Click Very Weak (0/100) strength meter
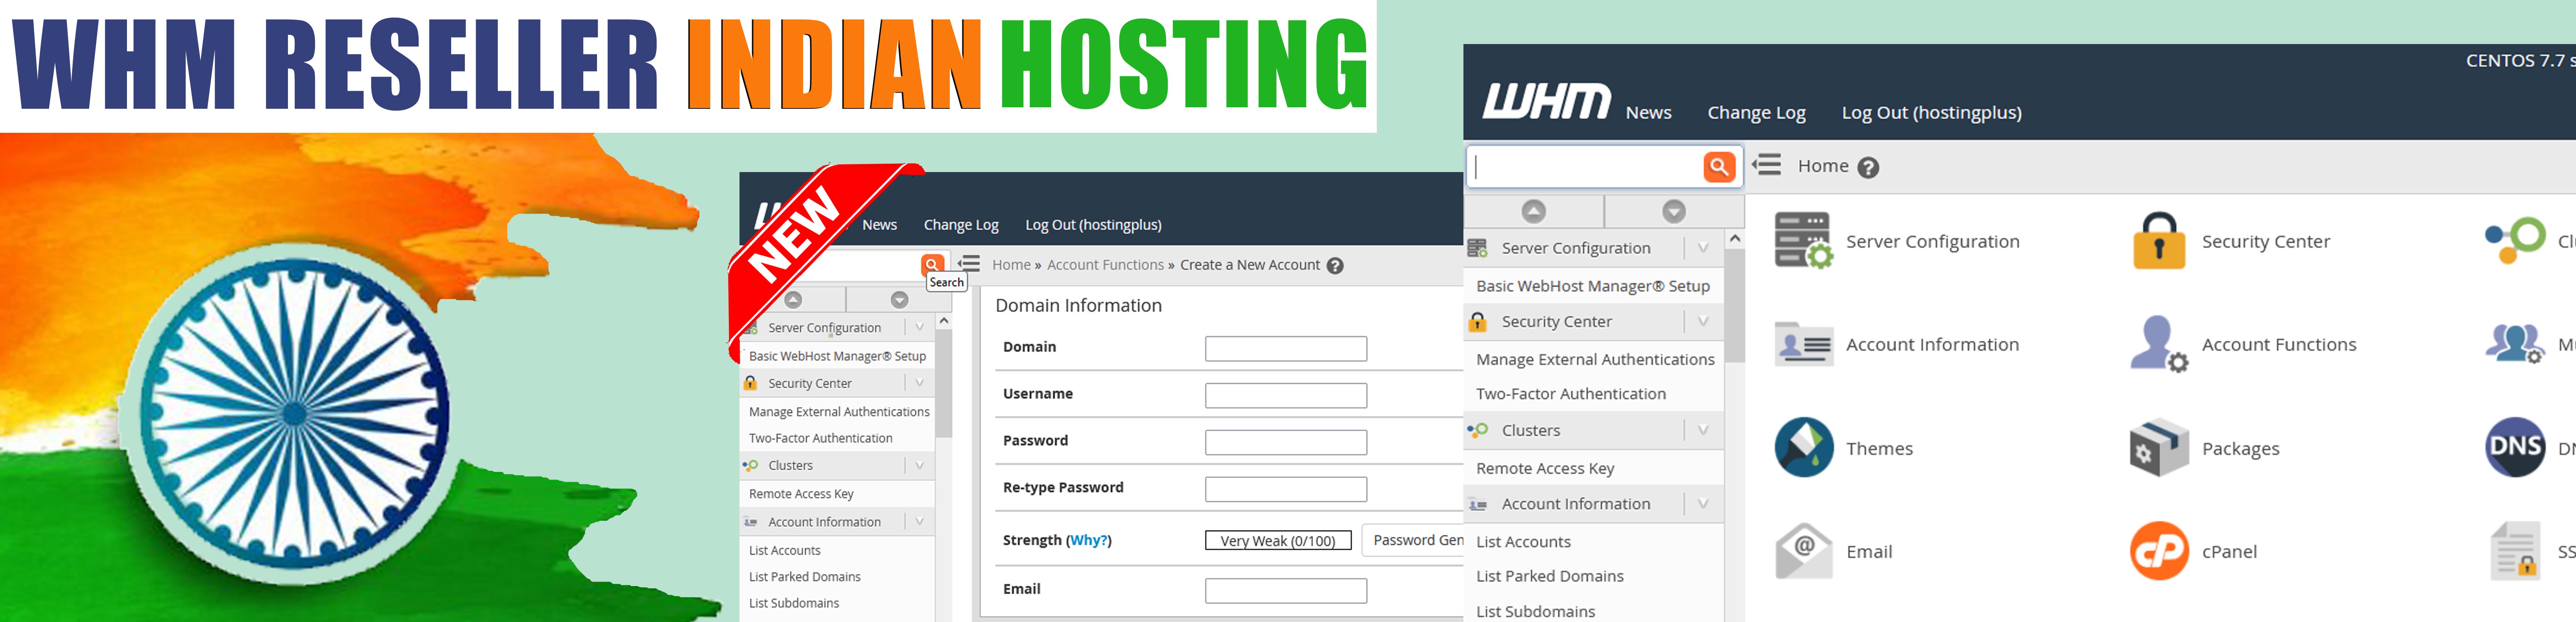 (x=1278, y=541)
